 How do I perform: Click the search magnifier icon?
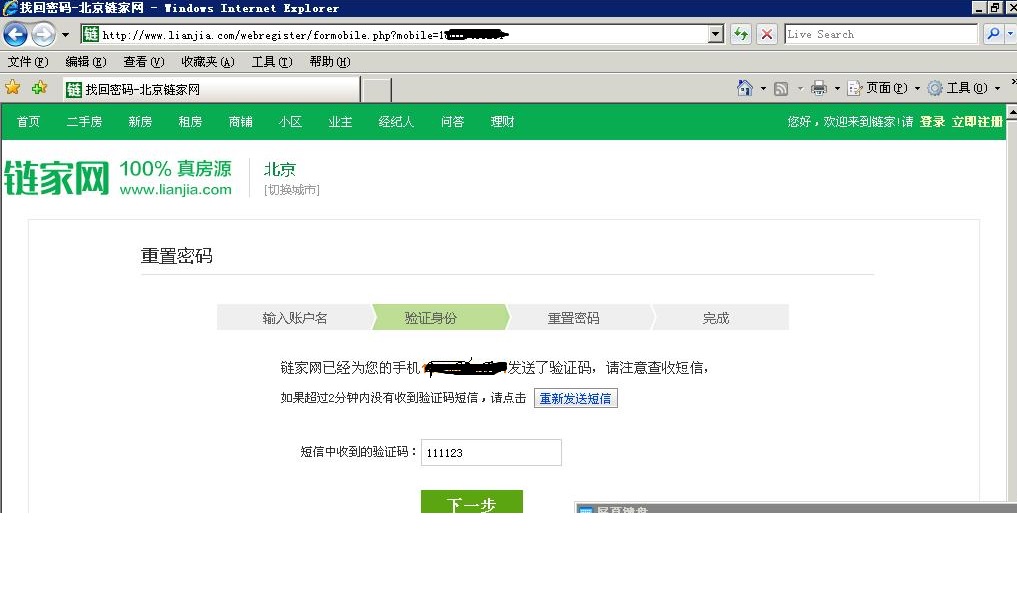coord(992,34)
